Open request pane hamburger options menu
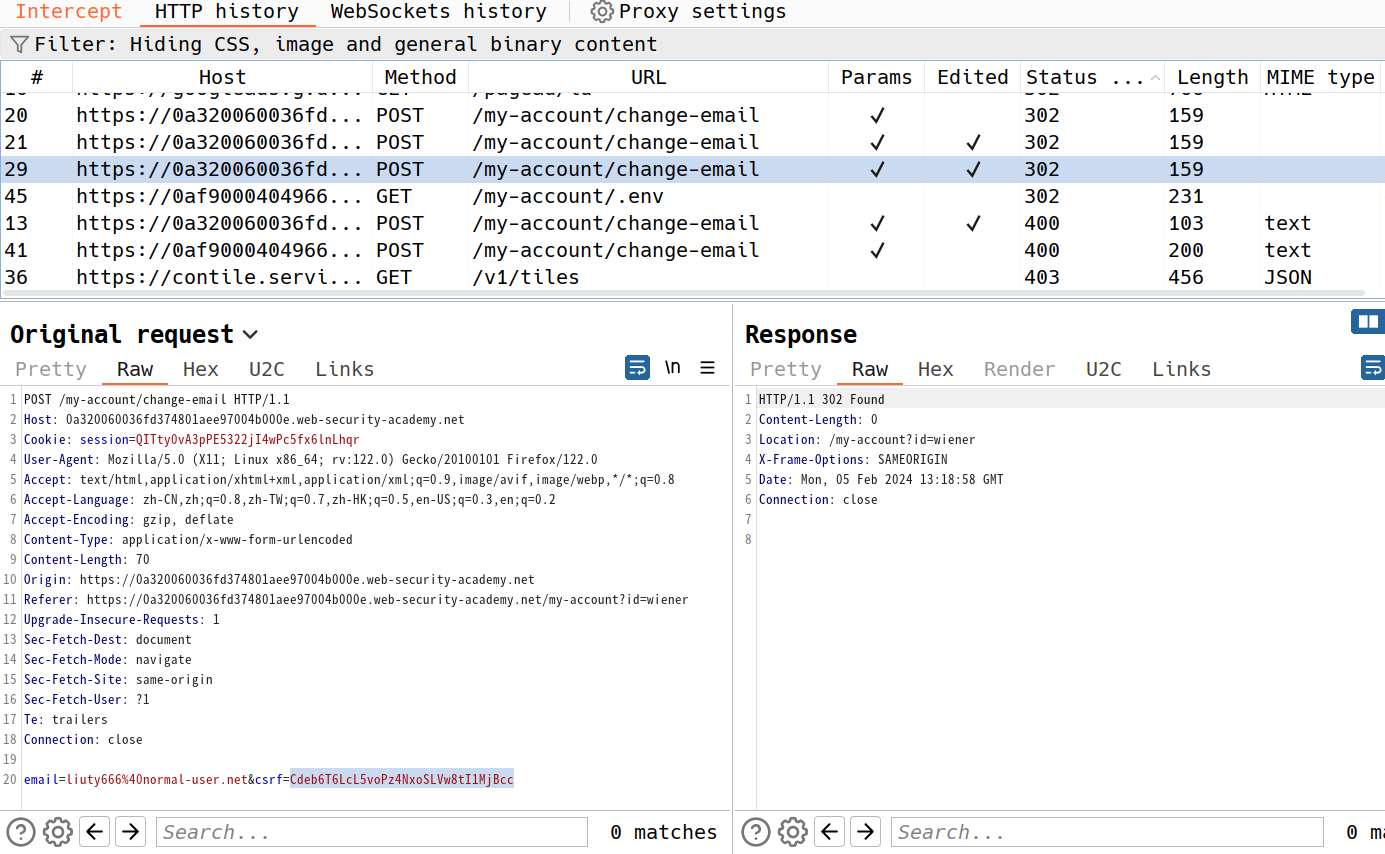This screenshot has height=854, width=1385. (707, 368)
